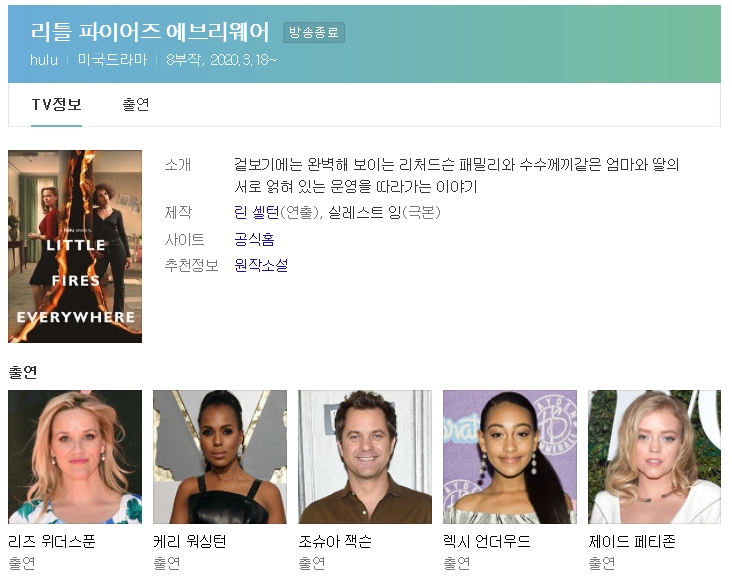The height and width of the screenshot is (581, 732).
Task: Open director 린 쉘턴 link
Action: coord(256,213)
